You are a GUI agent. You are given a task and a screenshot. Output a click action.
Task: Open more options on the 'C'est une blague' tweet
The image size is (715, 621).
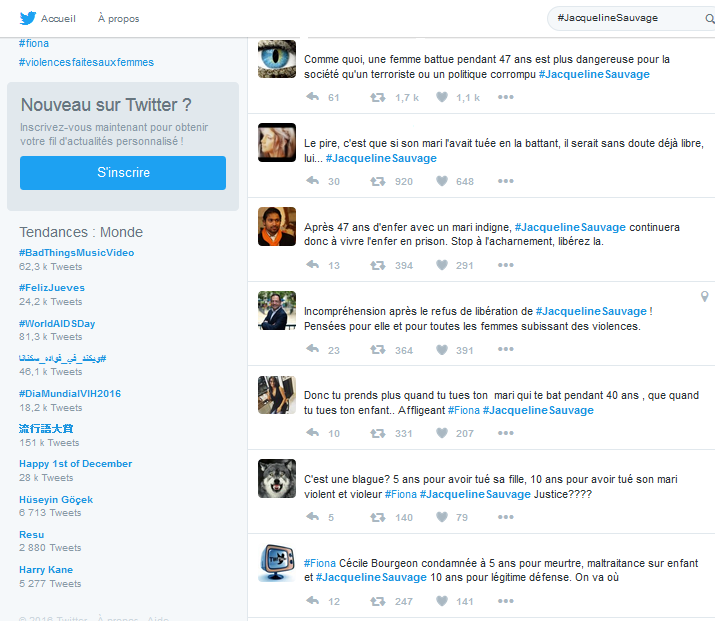(x=505, y=517)
